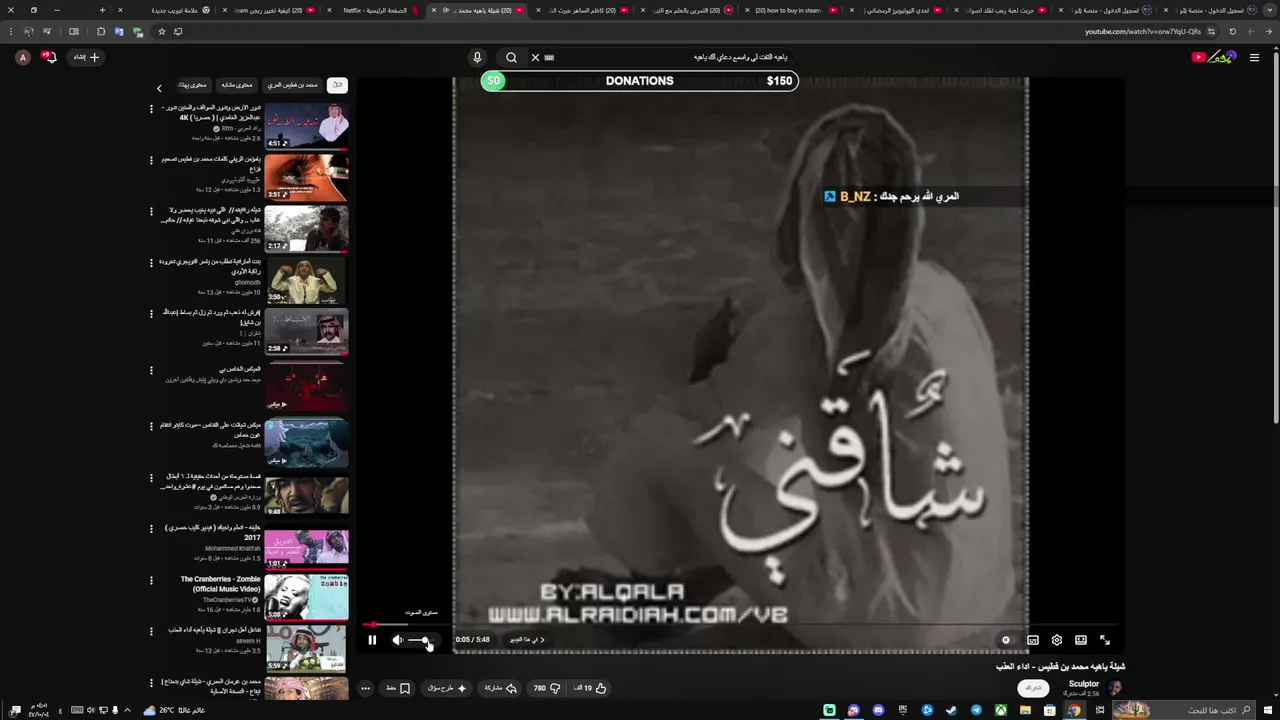Open the browser three-dot menu
The height and width of the screenshot is (720, 1280).
(x=10, y=31)
